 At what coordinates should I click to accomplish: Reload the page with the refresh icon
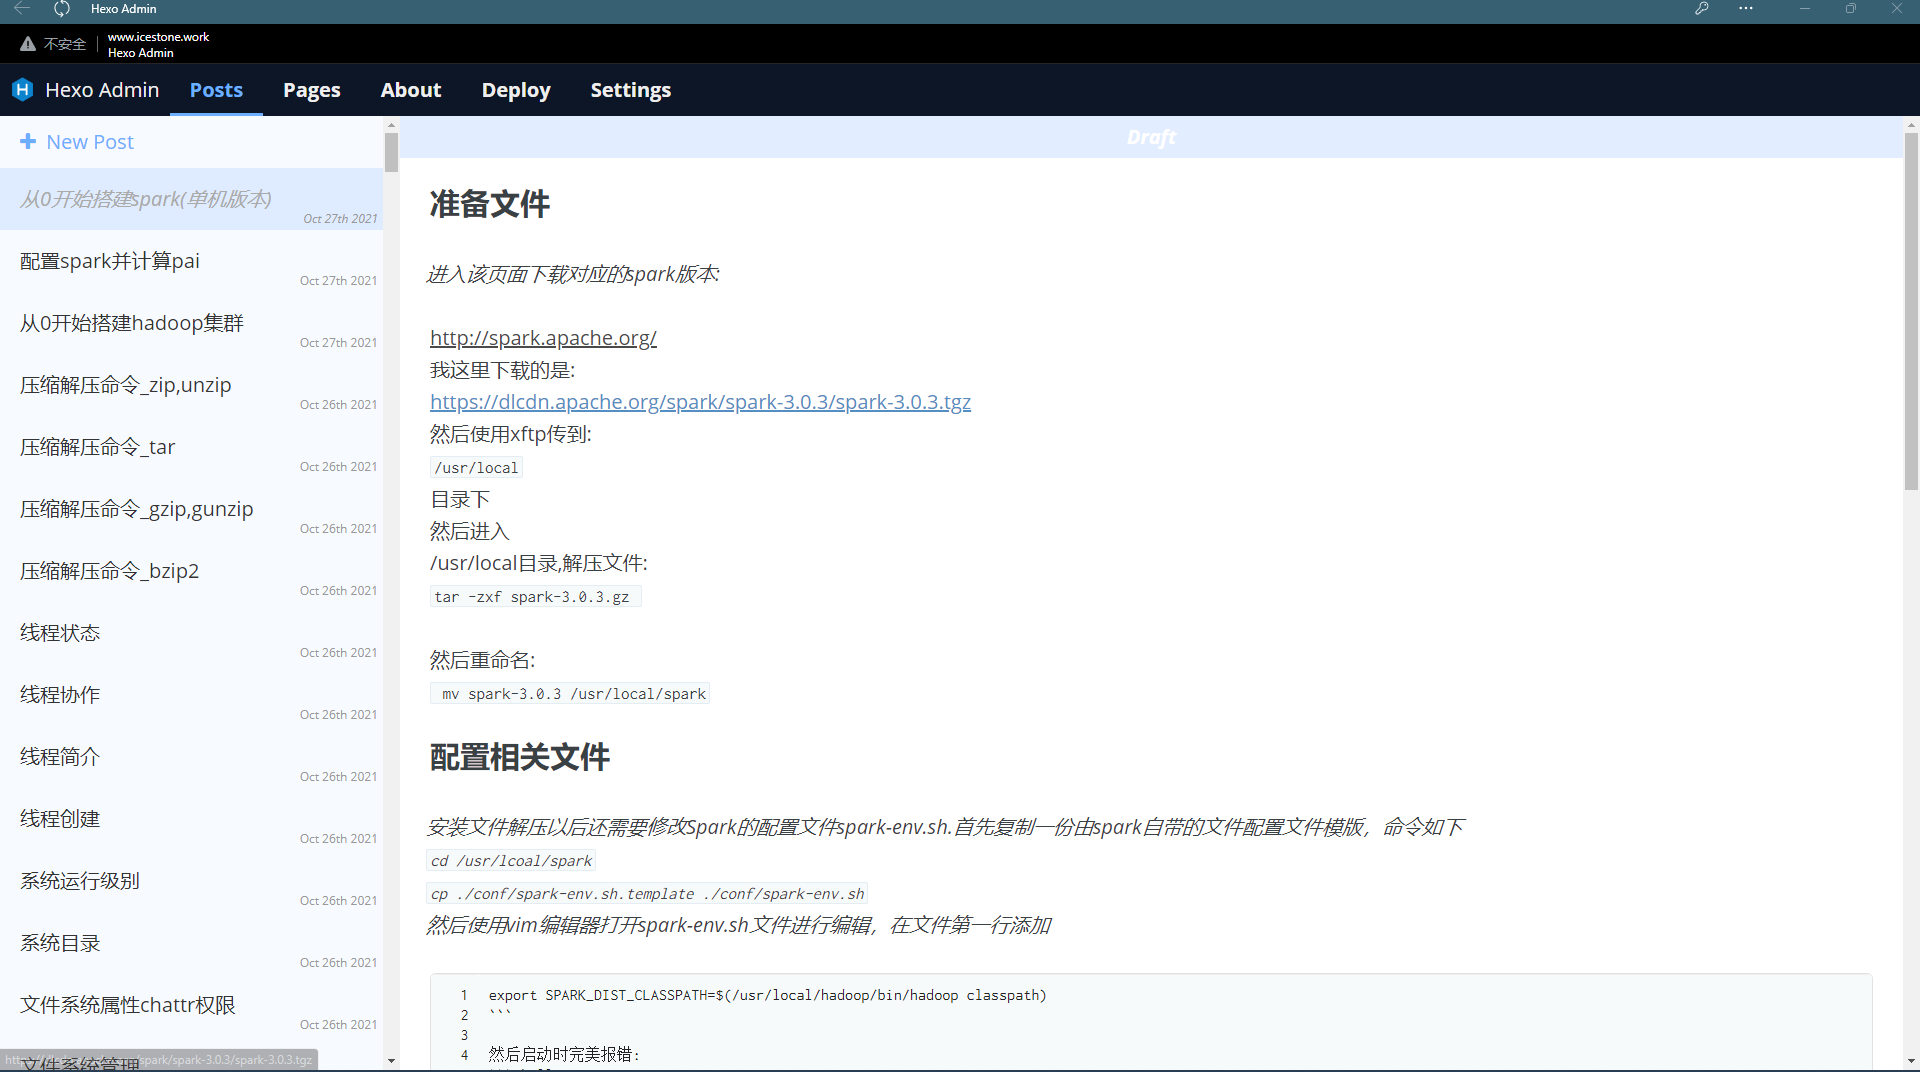point(62,9)
